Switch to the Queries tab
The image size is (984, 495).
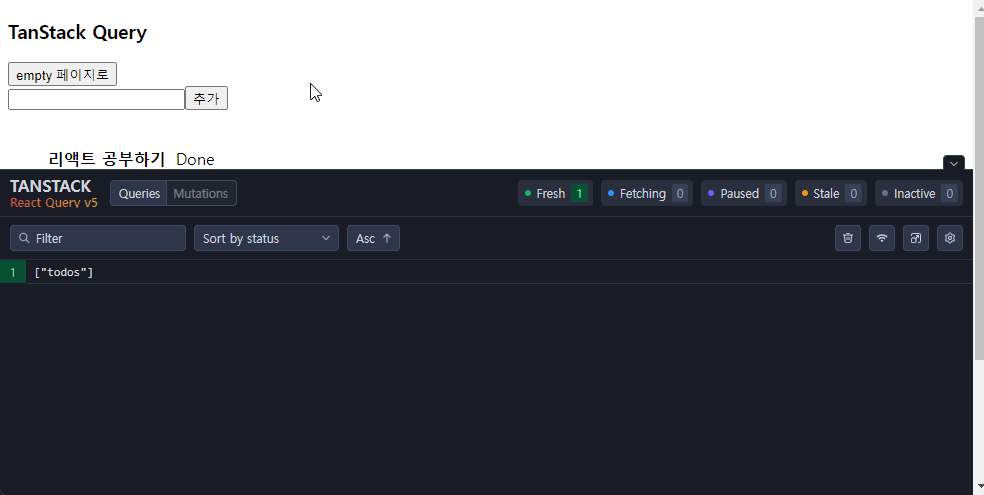tap(139, 193)
